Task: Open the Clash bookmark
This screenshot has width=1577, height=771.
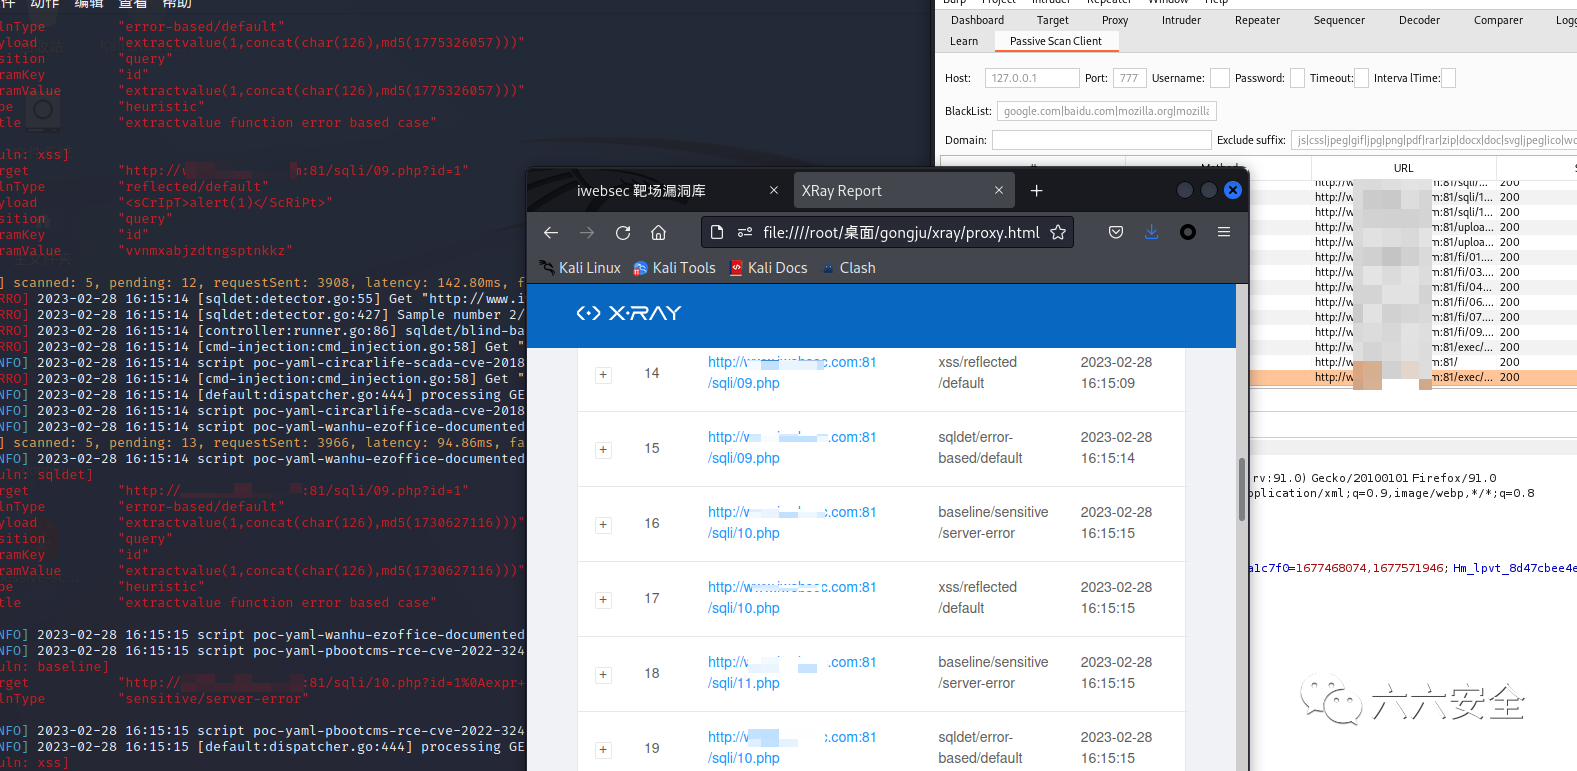Action: click(x=849, y=268)
